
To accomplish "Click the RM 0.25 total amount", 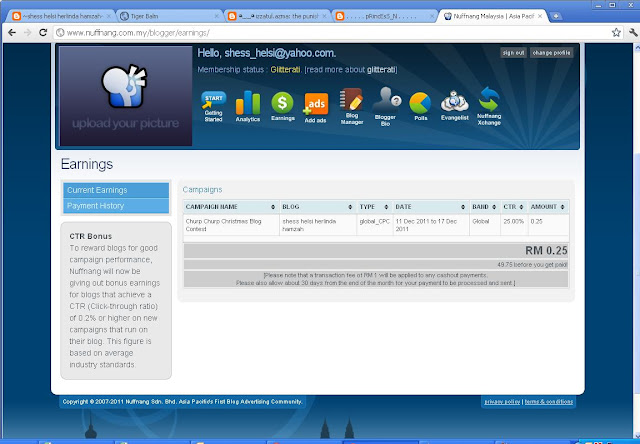I will click(546, 250).
